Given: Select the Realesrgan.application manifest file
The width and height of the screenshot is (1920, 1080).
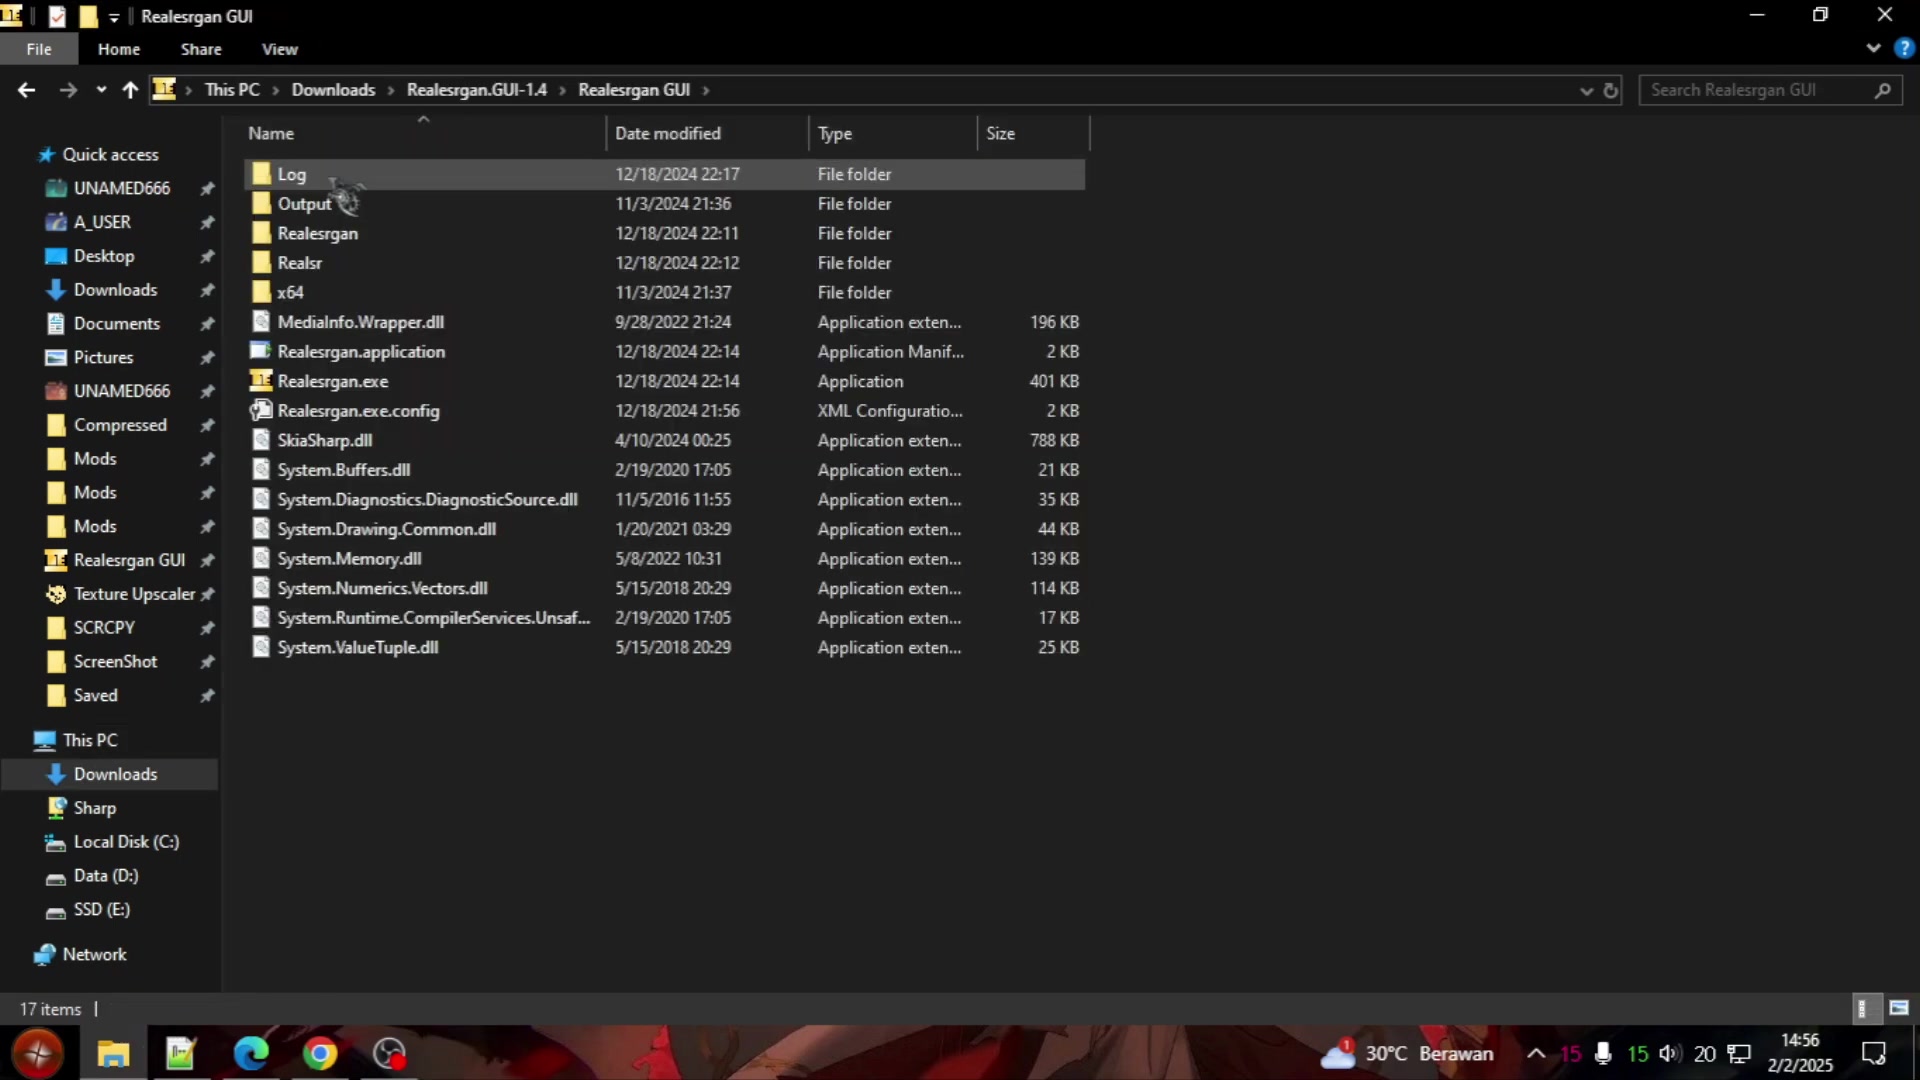Looking at the screenshot, I should [361, 351].
